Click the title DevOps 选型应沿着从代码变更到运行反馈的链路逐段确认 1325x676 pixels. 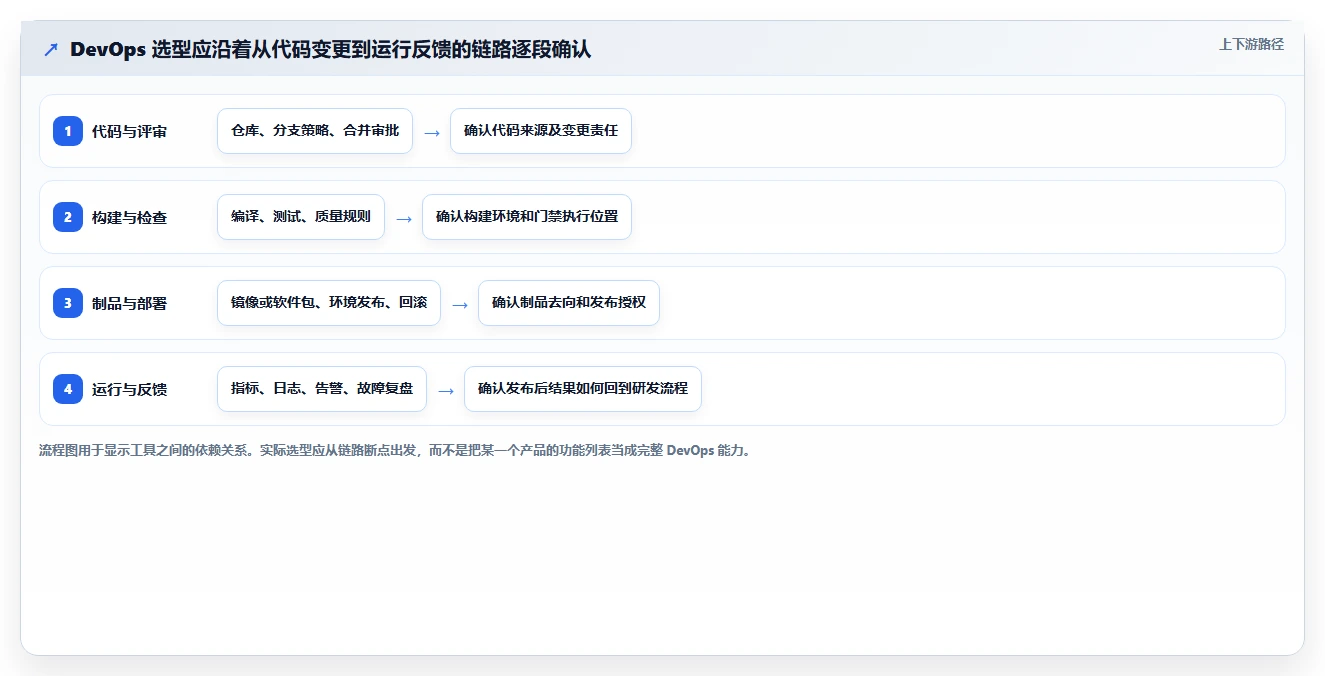(x=330, y=50)
